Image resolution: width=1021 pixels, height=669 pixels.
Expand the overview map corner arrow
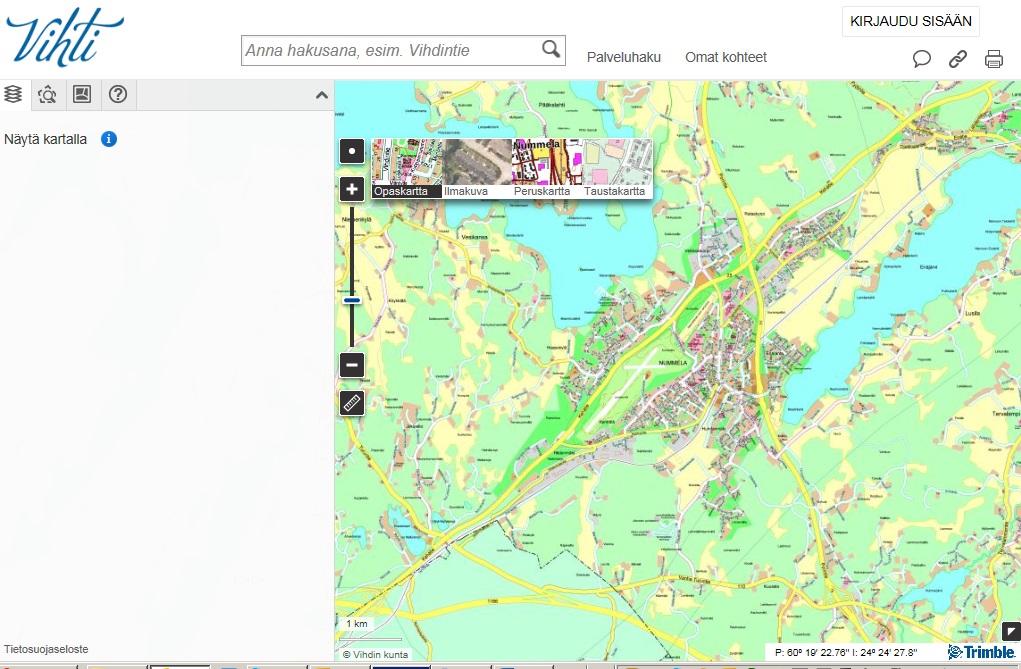tap(1010, 631)
